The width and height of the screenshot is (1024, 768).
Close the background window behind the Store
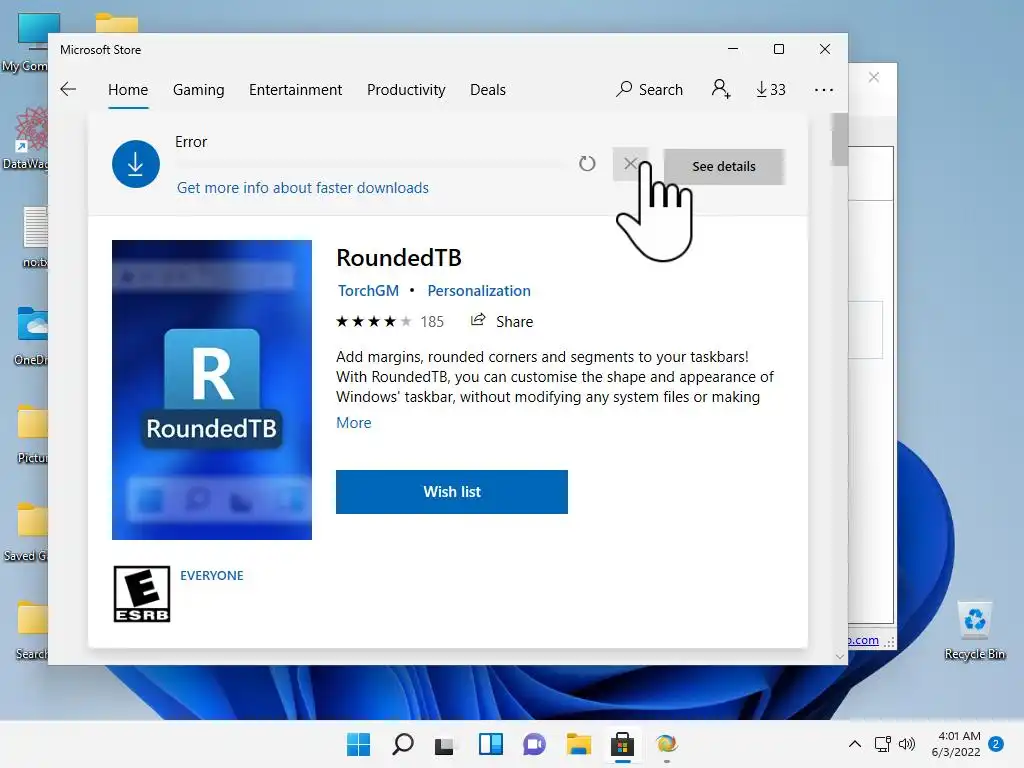pos(874,77)
